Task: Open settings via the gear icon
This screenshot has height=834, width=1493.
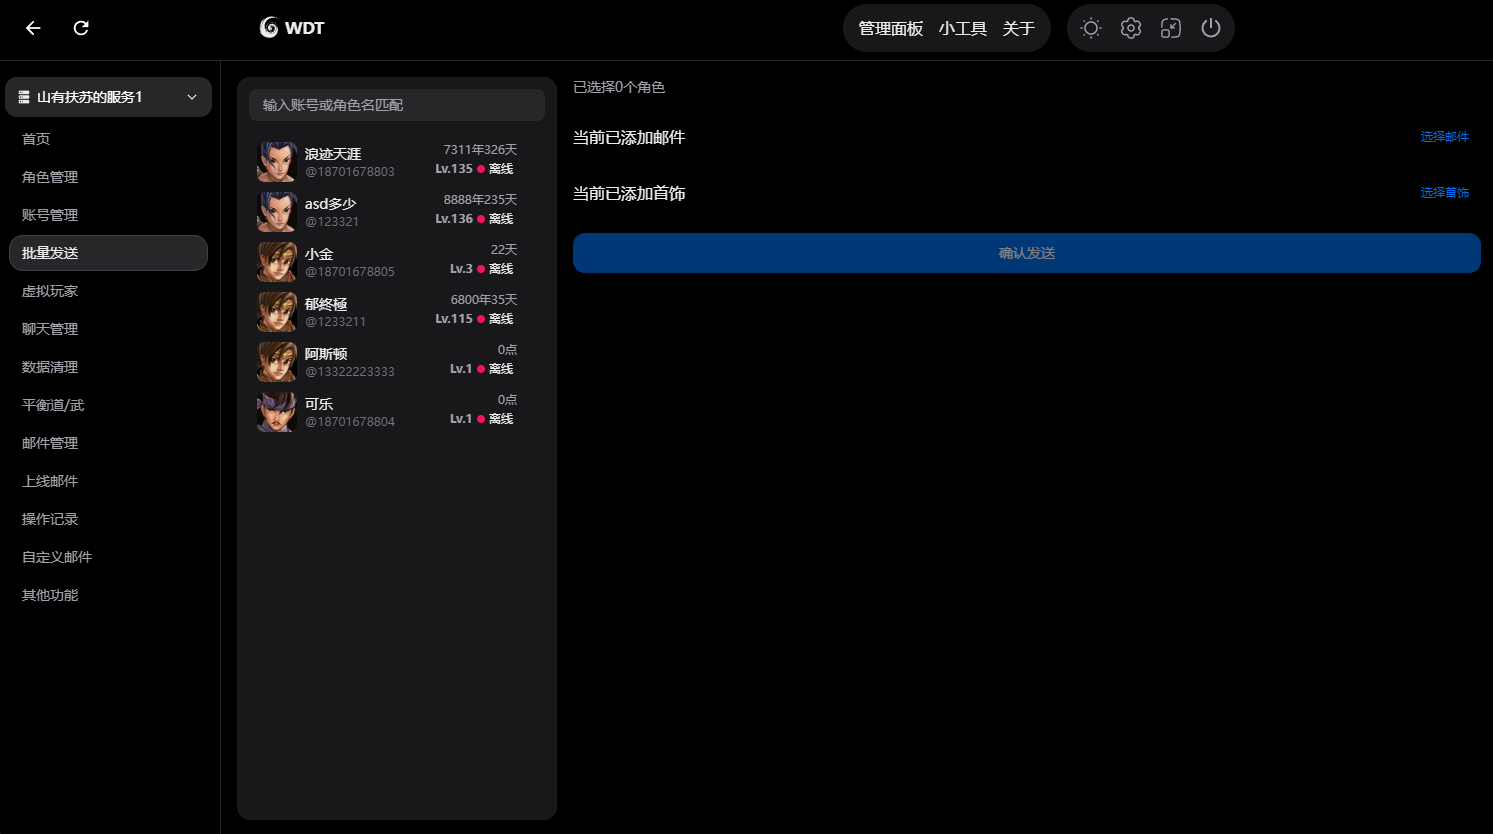Action: pyautogui.click(x=1131, y=28)
